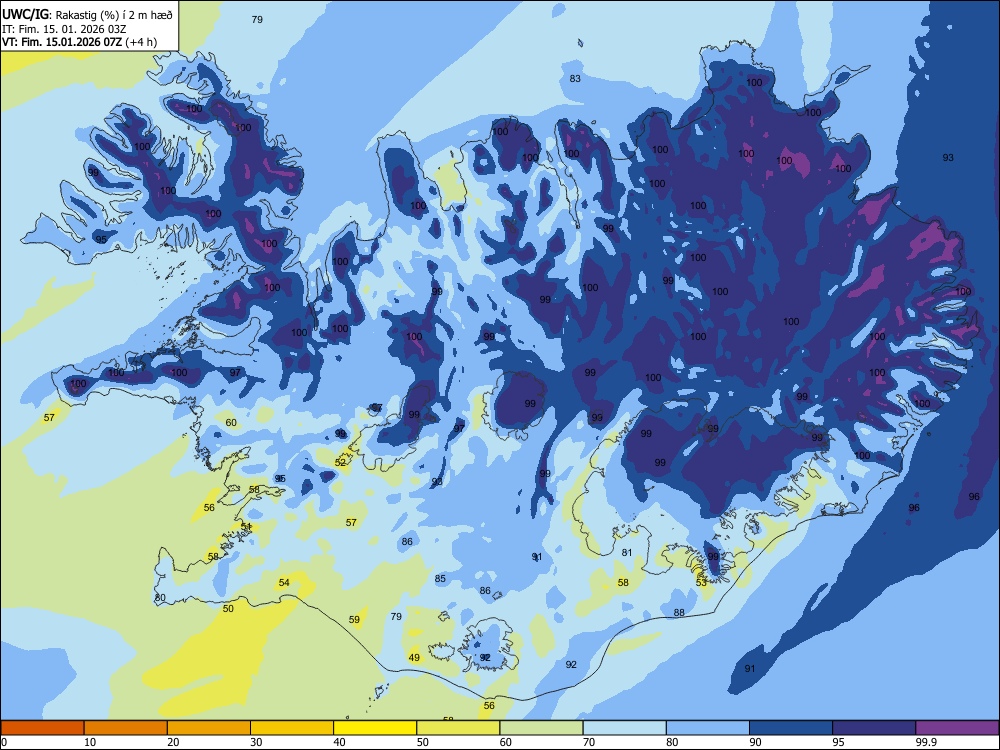Click the '81' humidity value label
This screenshot has width=1000, height=750.
tap(627, 552)
